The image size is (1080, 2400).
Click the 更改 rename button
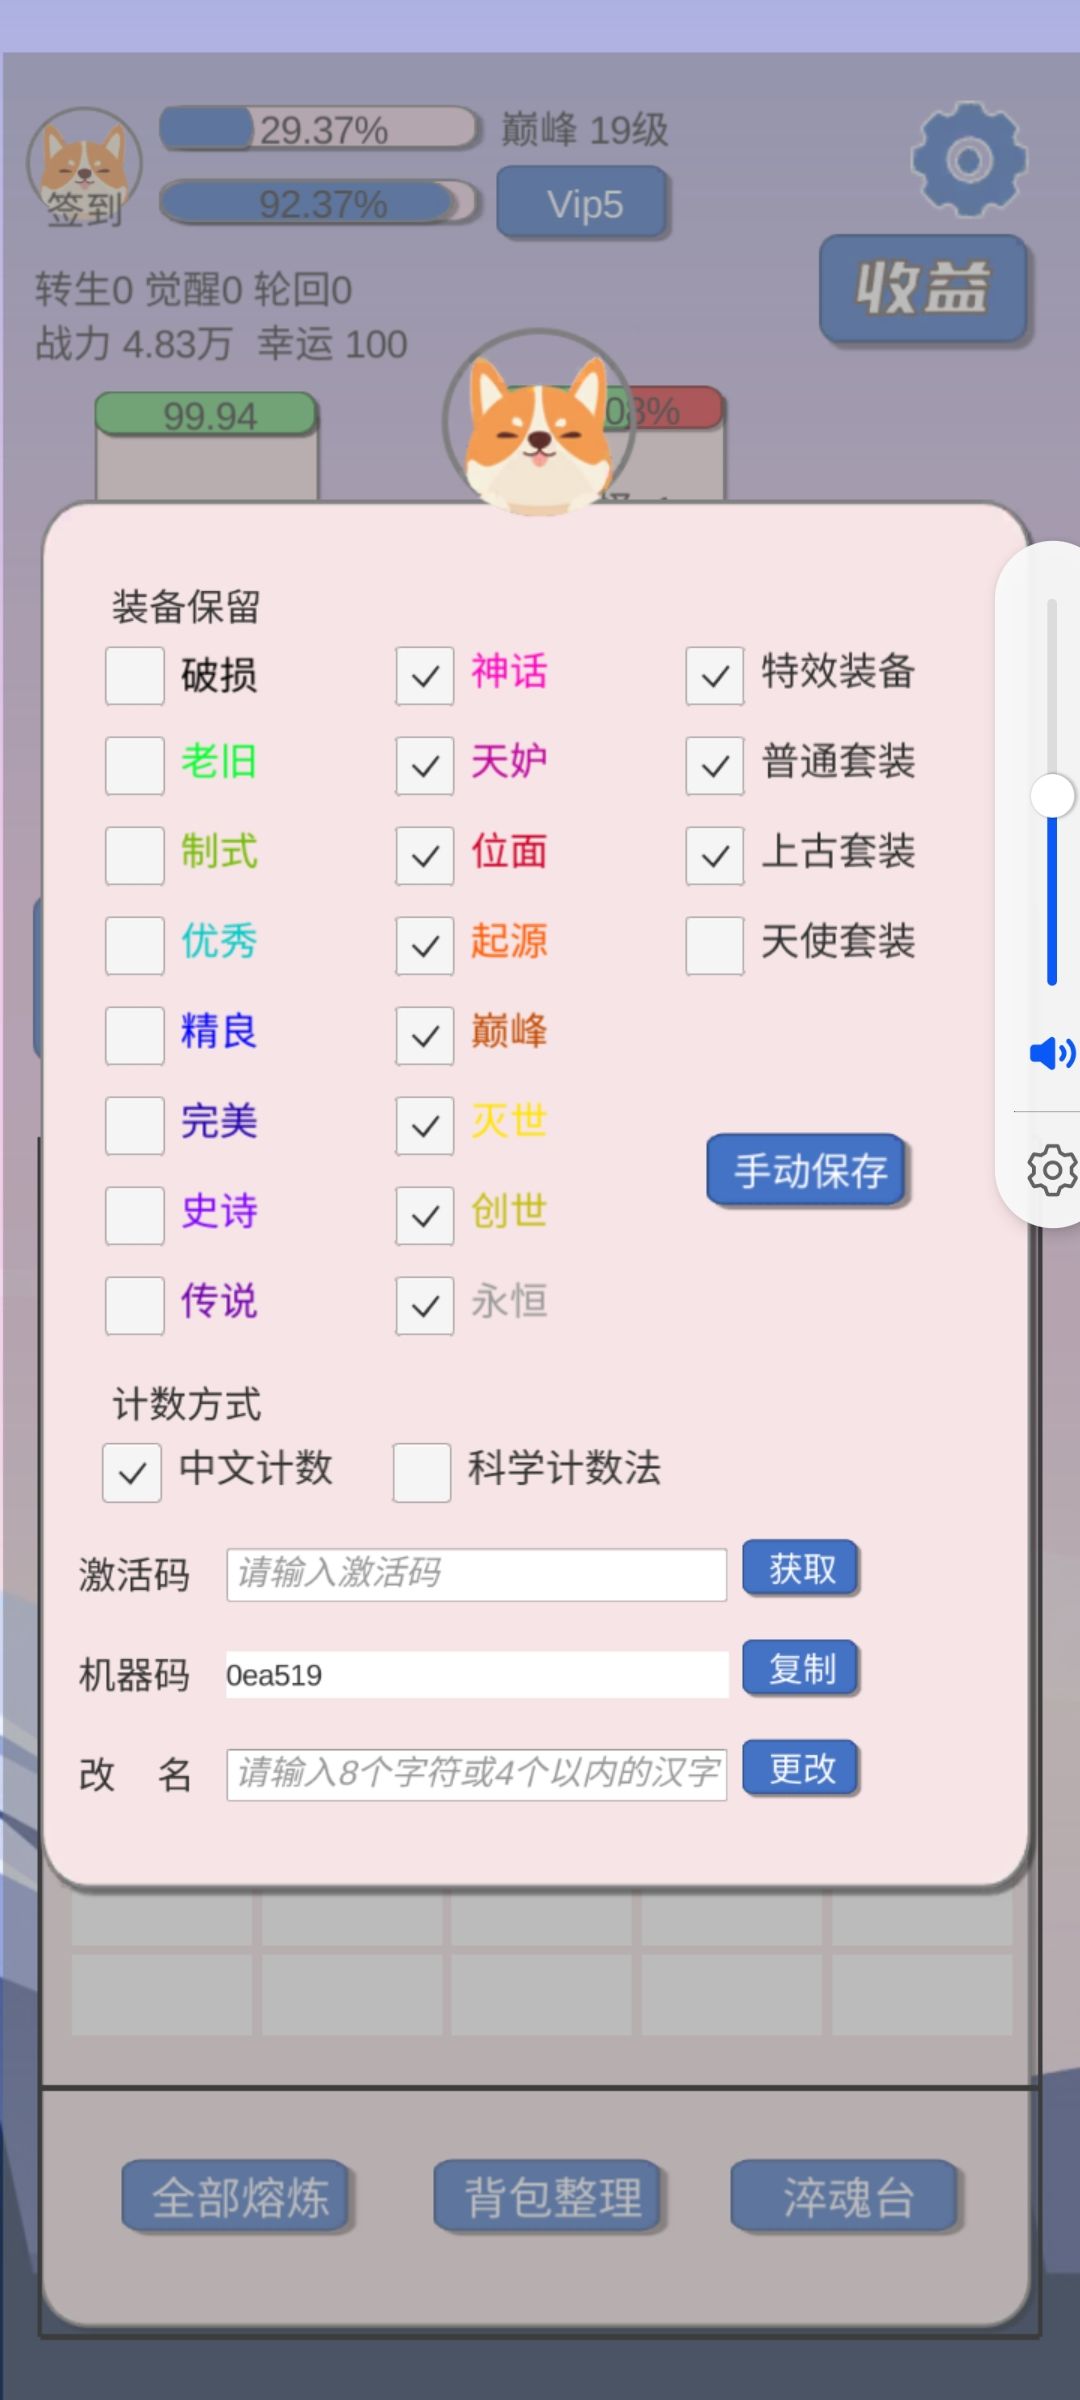800,1768
